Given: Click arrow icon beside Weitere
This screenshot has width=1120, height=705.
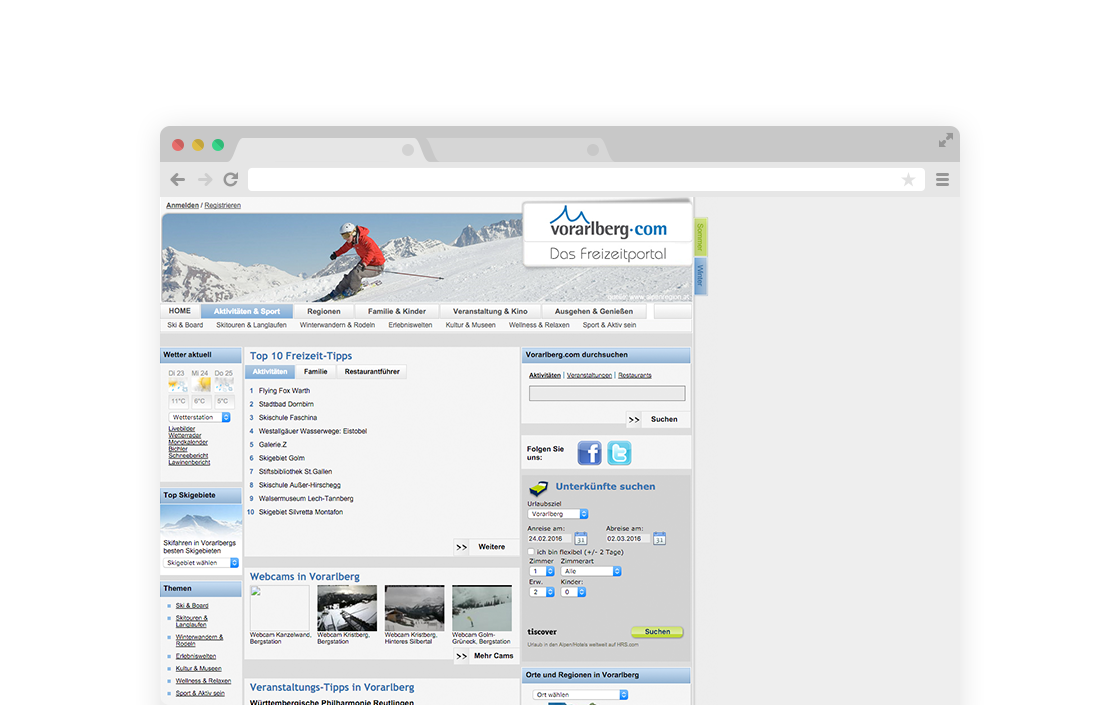Looking at the screenshot, I should point(461,547).
